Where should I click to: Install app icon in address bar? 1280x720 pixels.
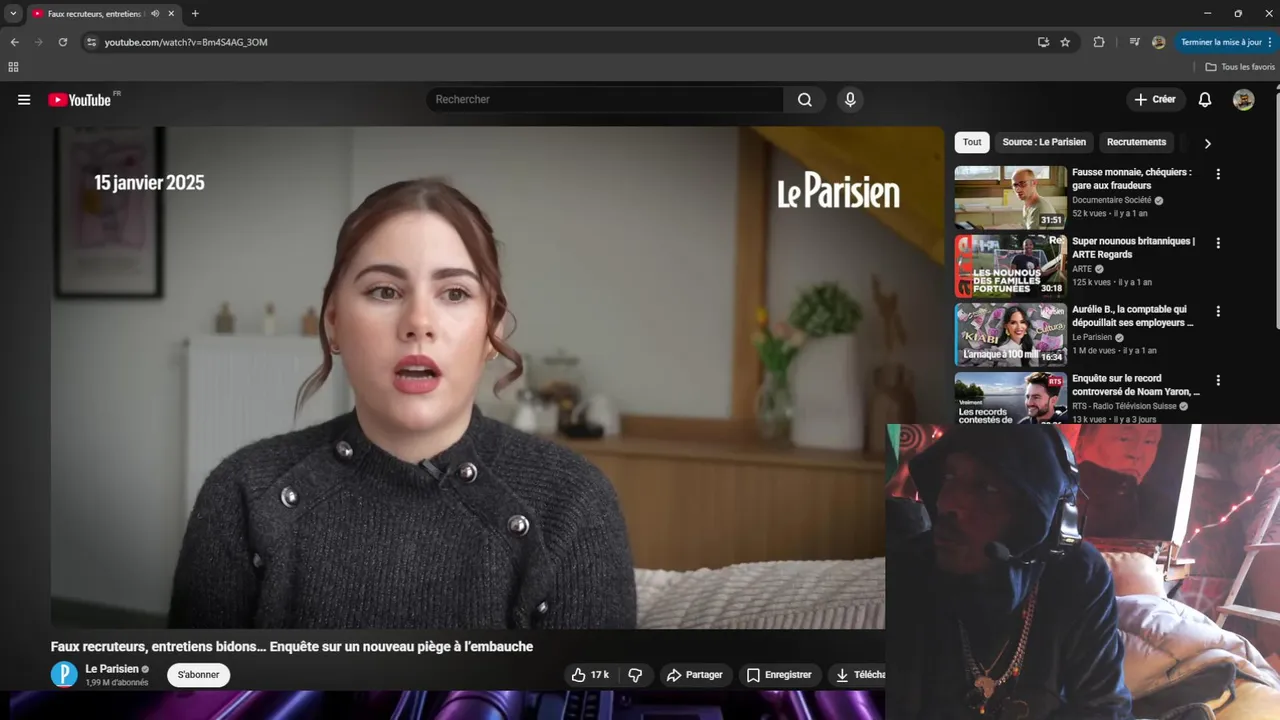click(x=1043, y=42)
